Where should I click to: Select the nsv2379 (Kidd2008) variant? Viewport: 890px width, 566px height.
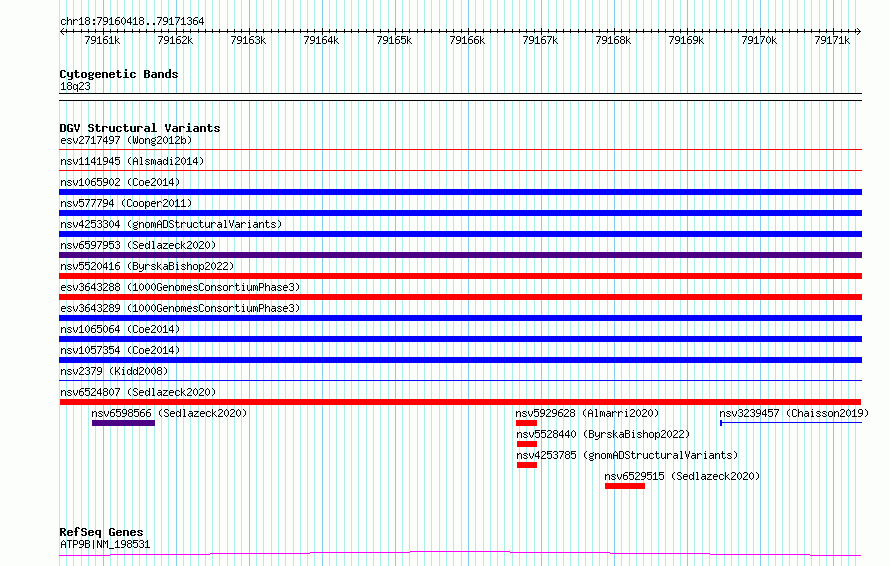[114, 371]
